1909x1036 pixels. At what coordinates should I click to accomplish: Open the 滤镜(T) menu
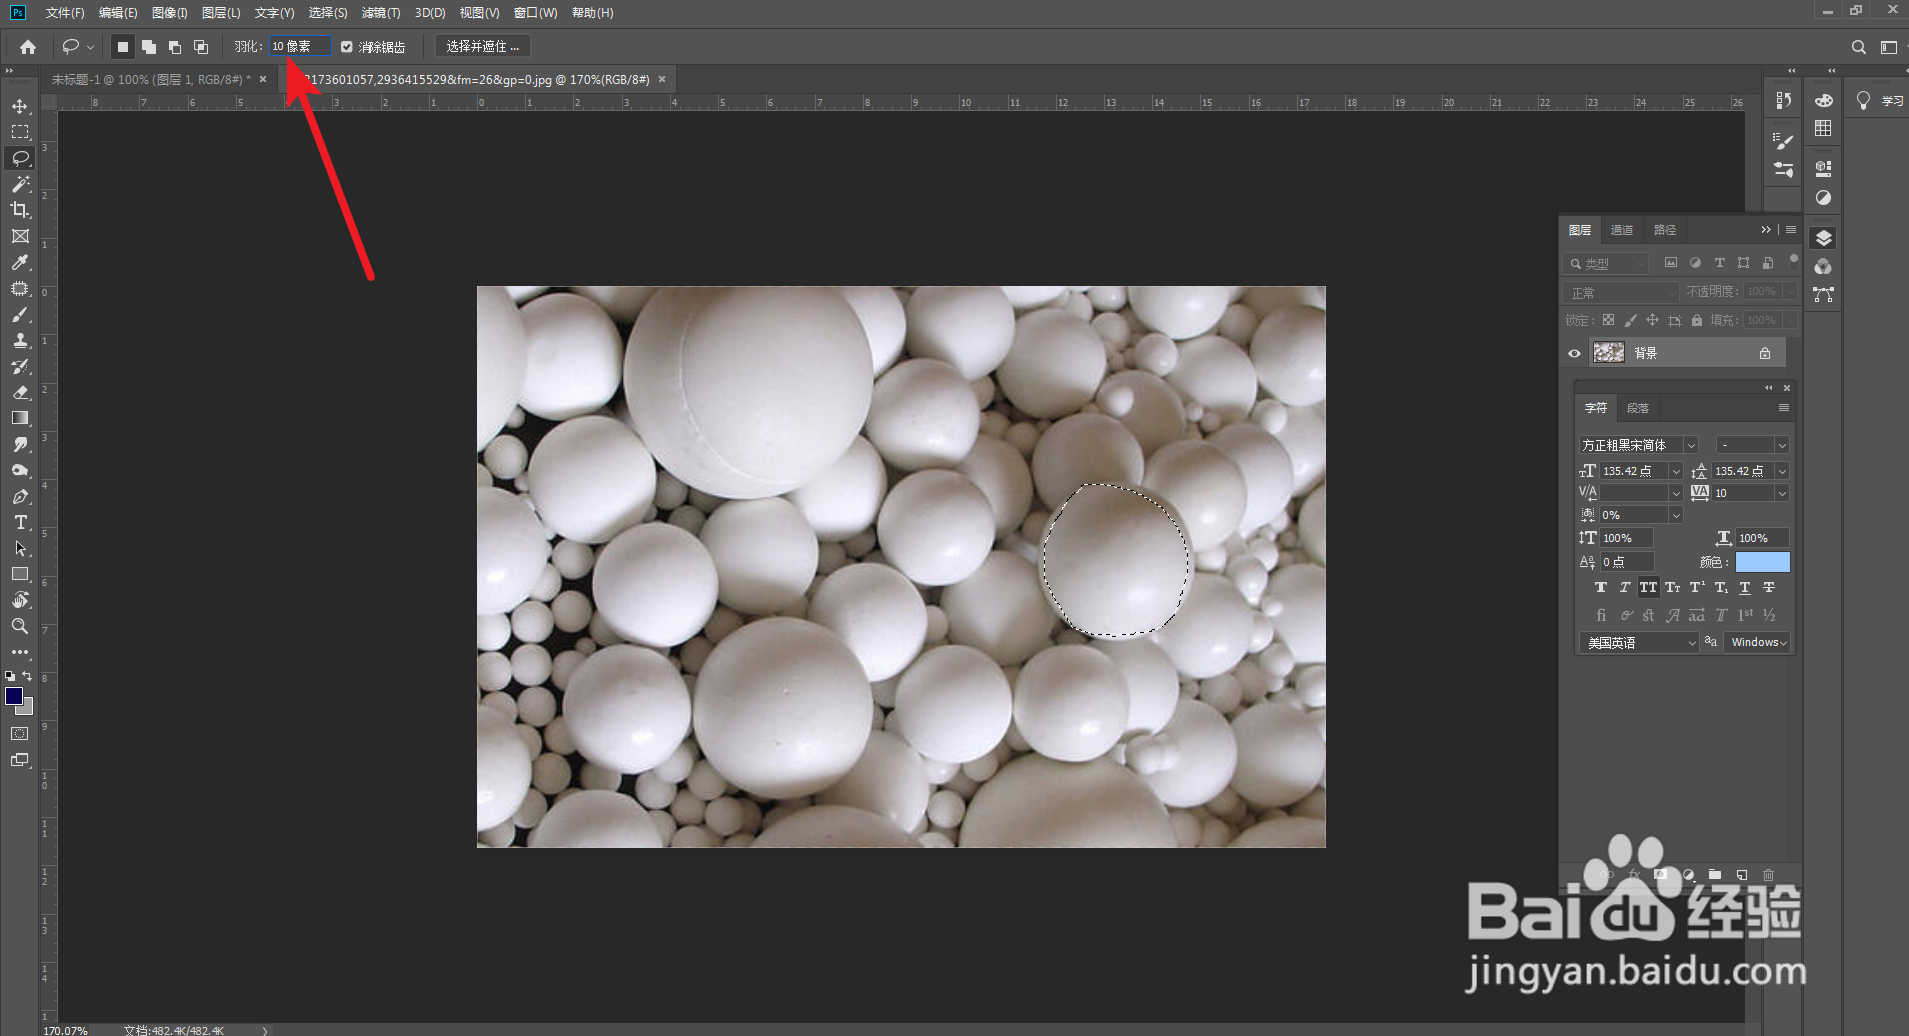pos(380,13)
